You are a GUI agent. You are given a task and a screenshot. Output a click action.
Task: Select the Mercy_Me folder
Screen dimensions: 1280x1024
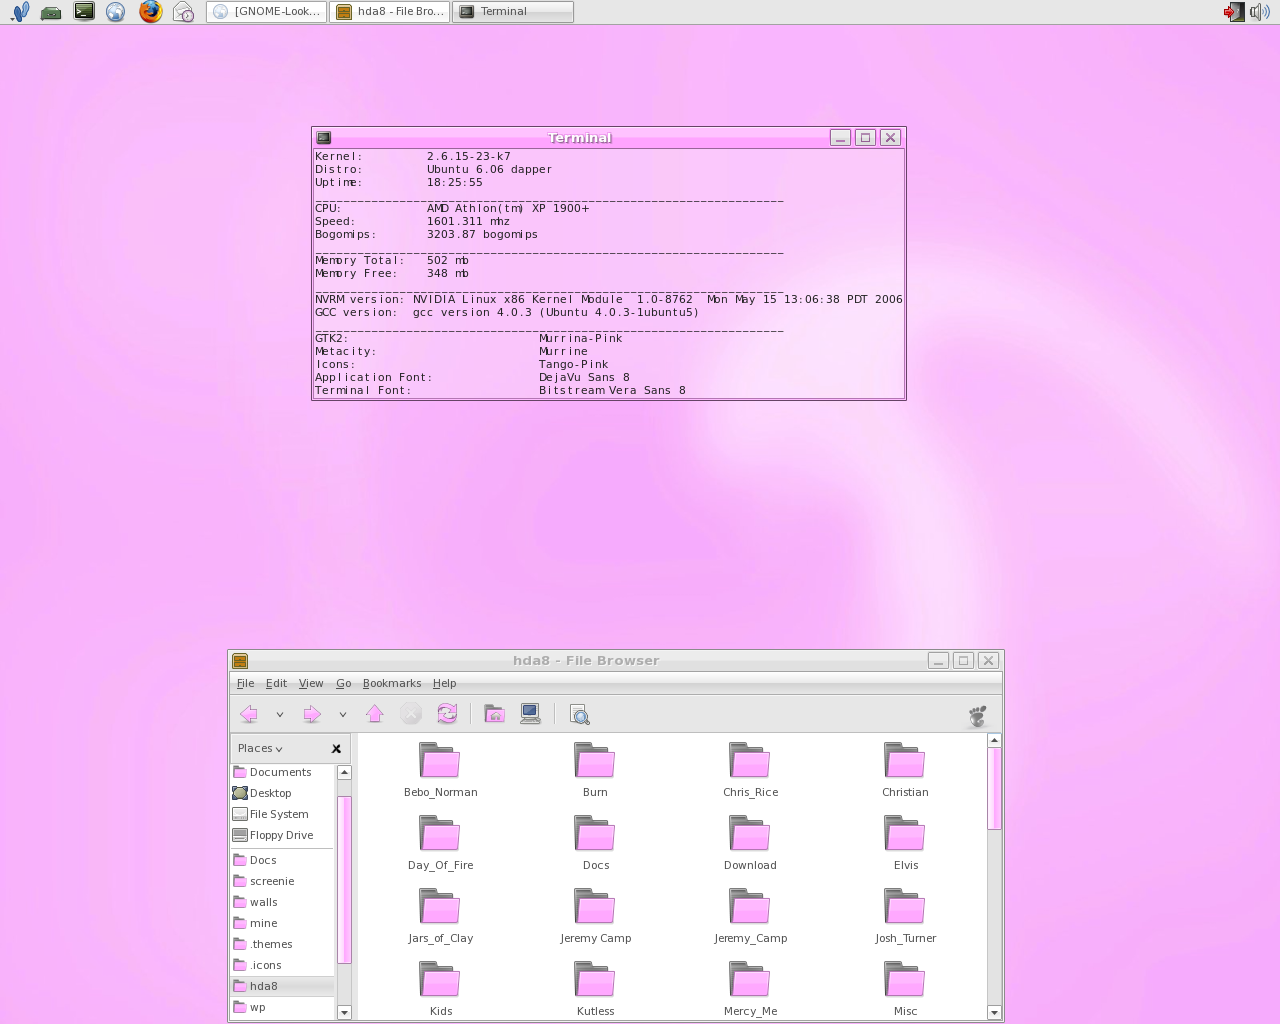click(750, 989)
